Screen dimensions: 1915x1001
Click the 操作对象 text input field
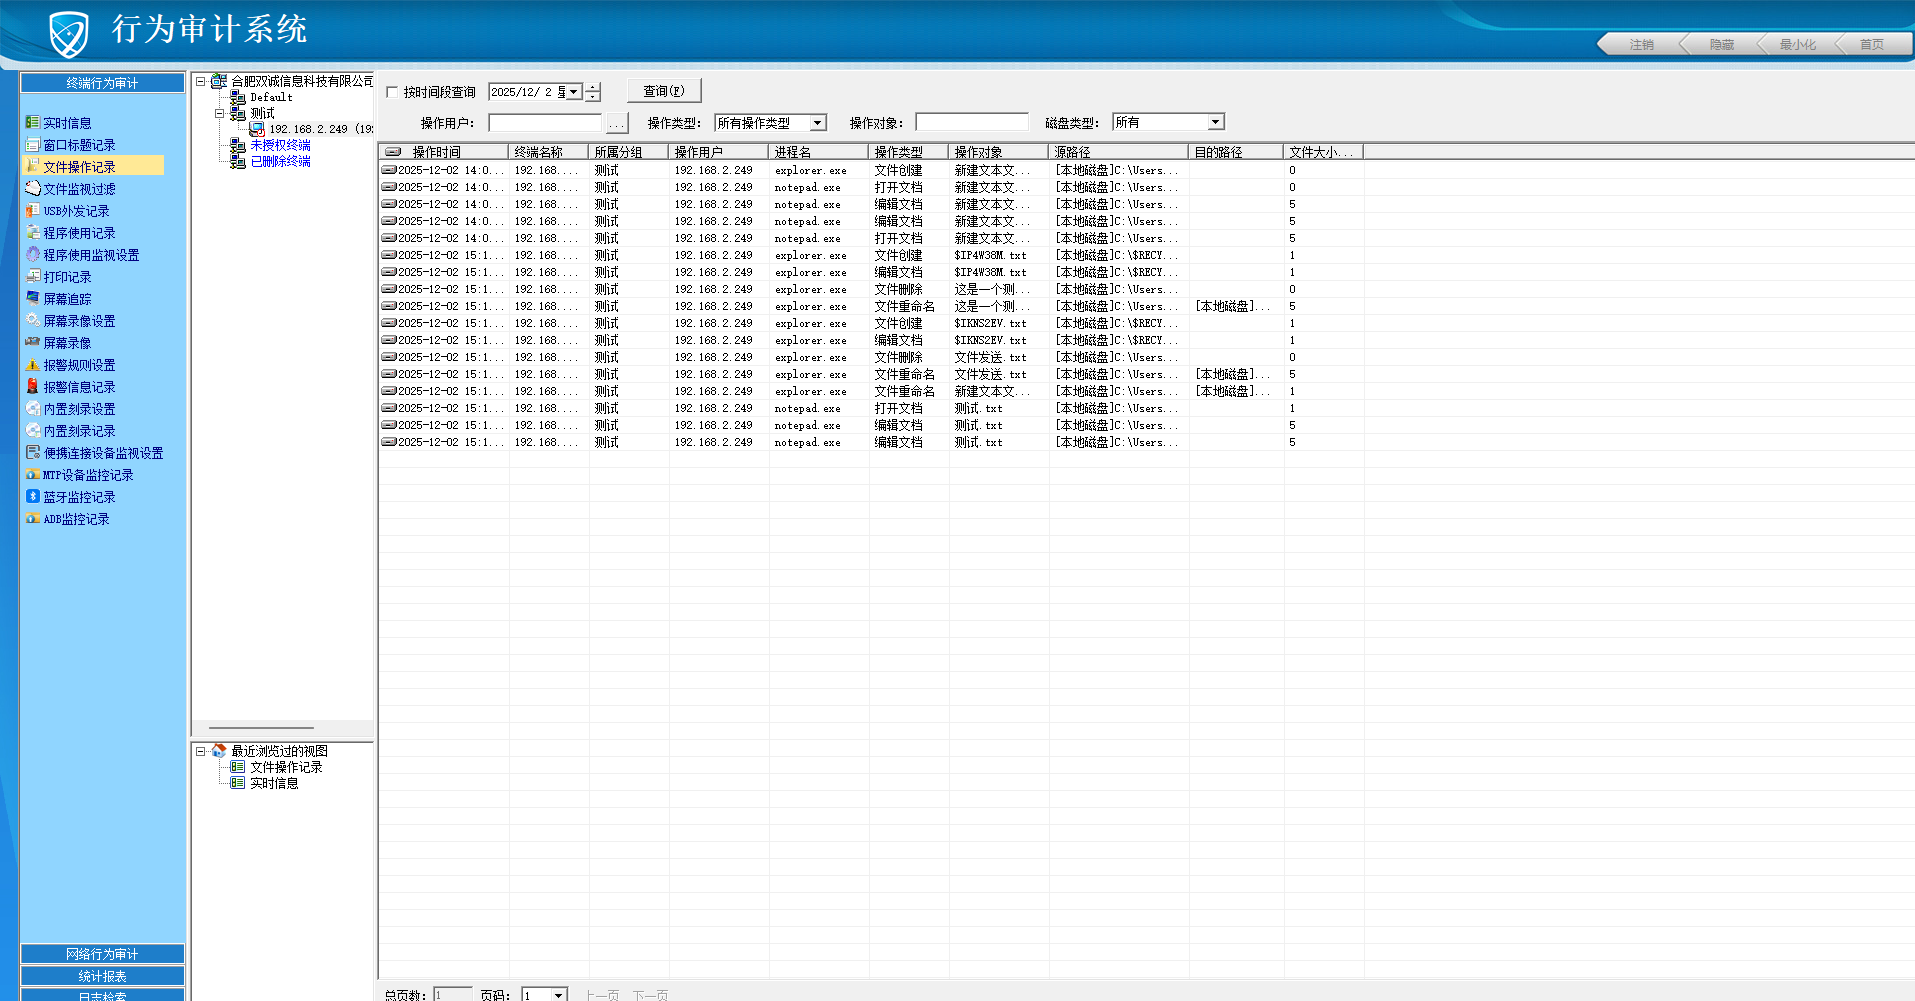(x=971, y=122)
